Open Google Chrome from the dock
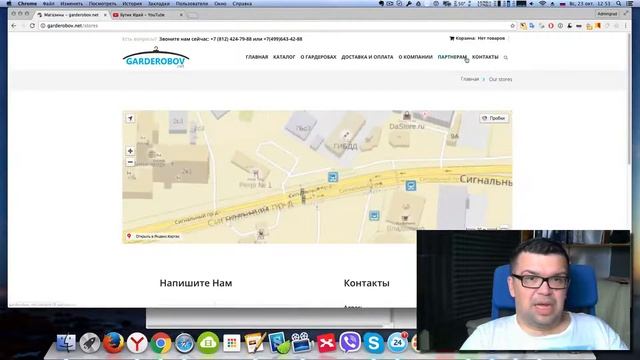 click(x=160, y=343)
